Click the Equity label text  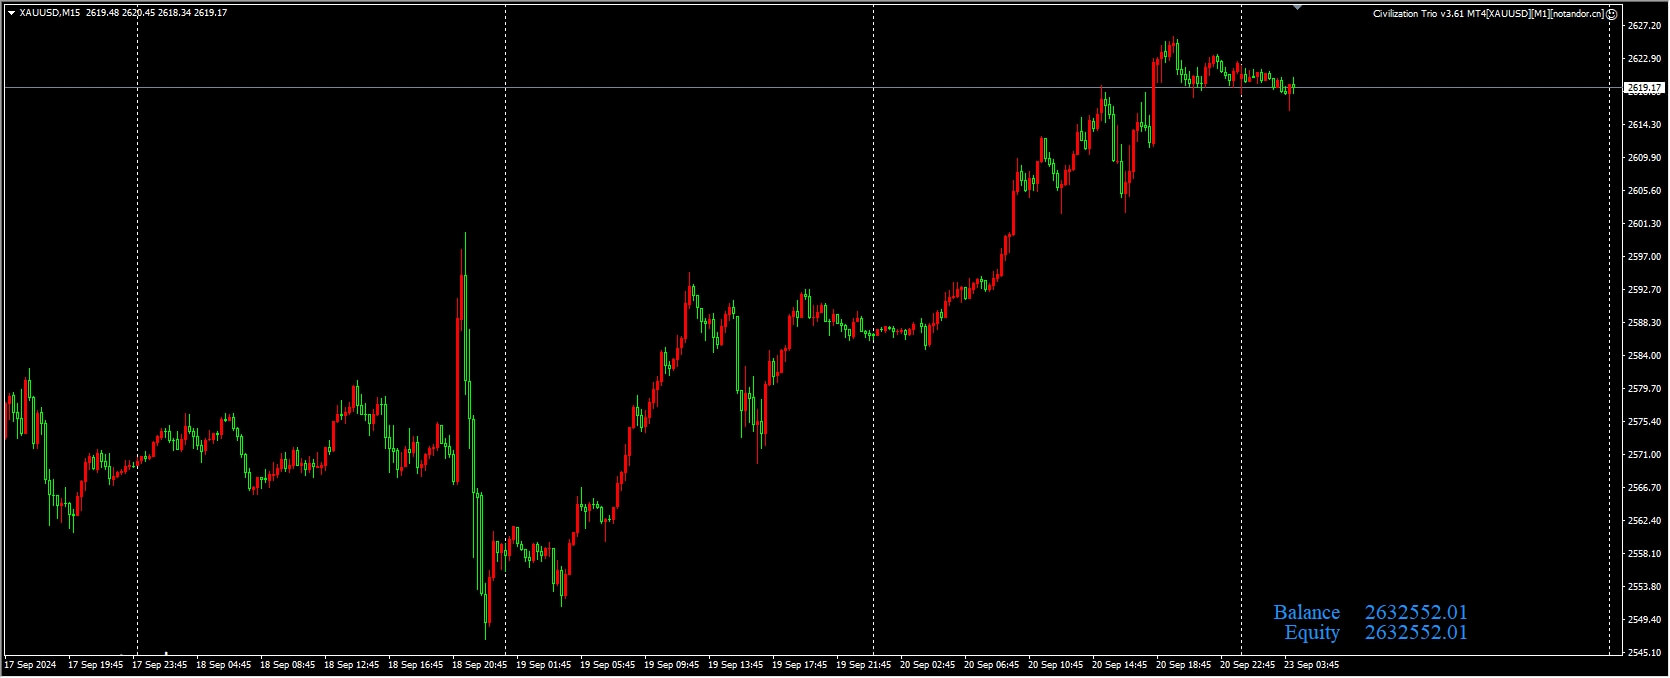point(1312,632)
